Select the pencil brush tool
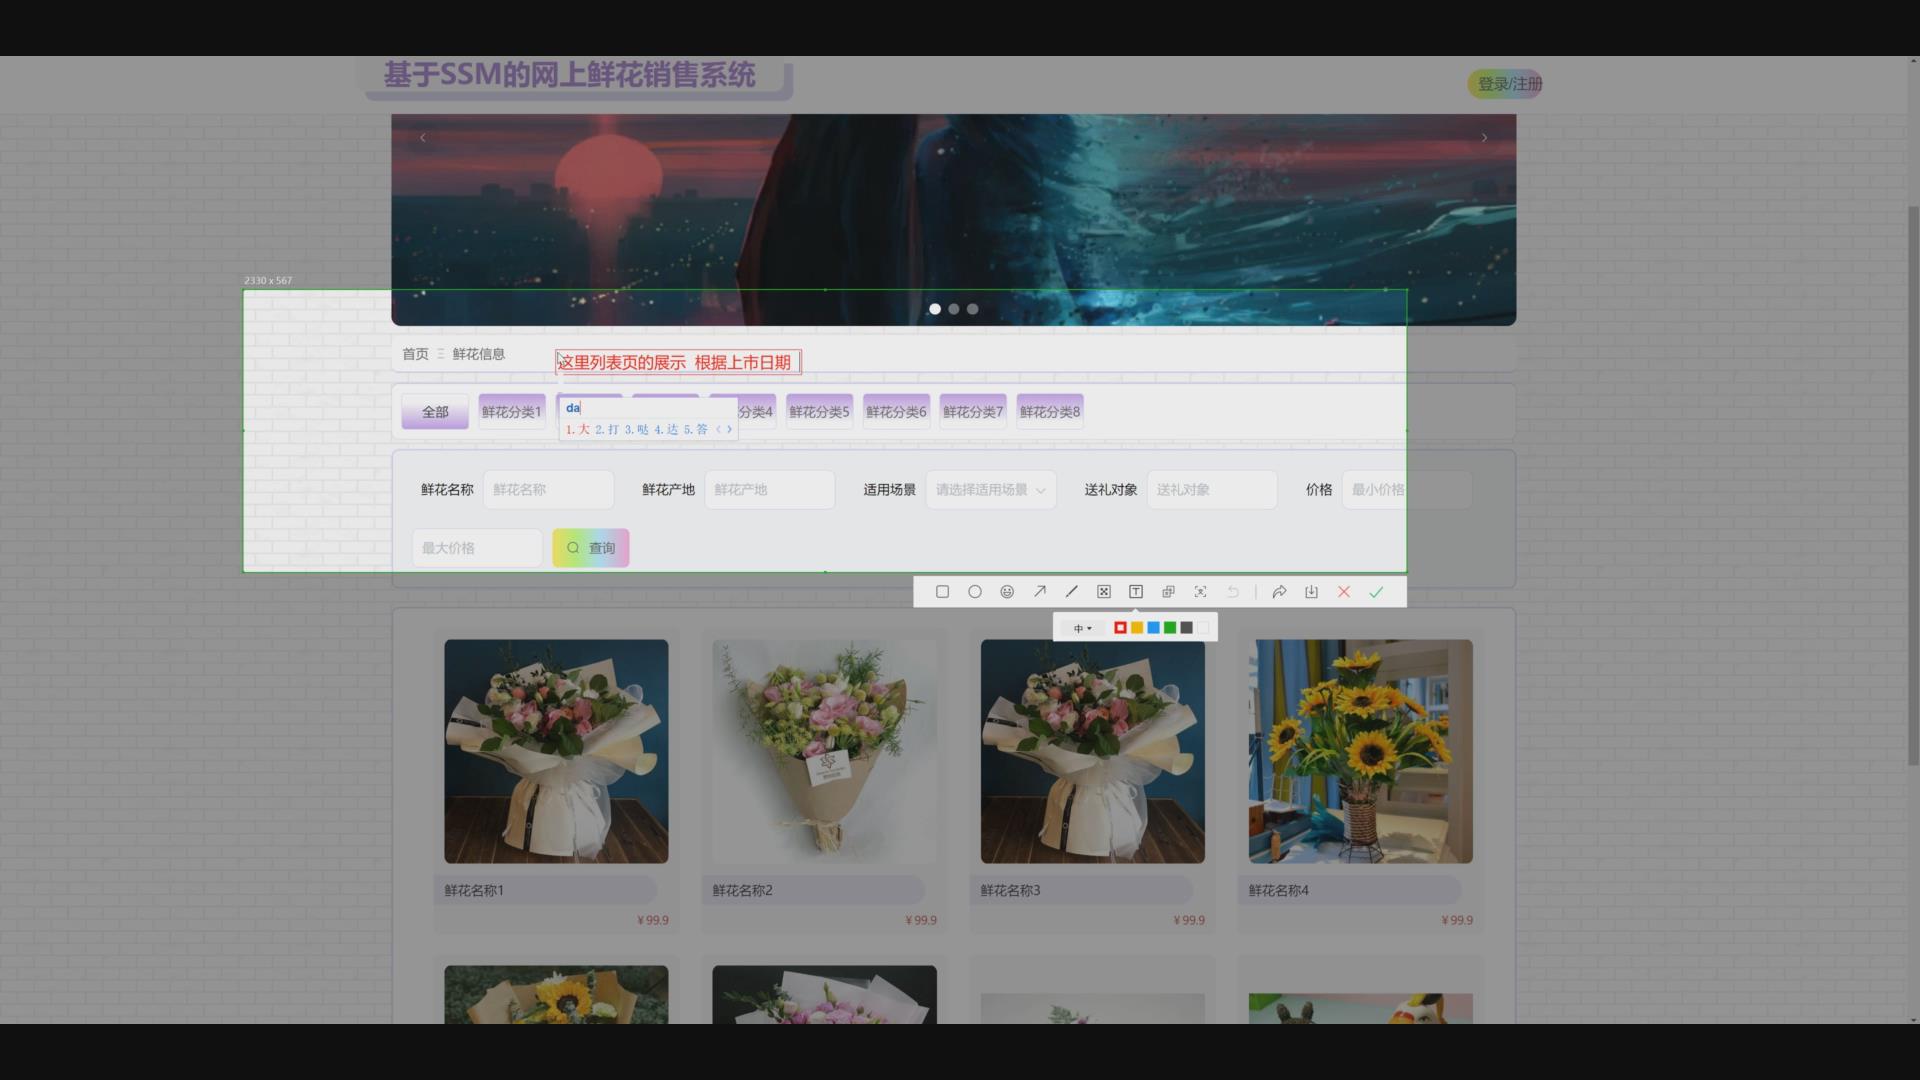1920x1080 pixels. (x=1072, y=592)
